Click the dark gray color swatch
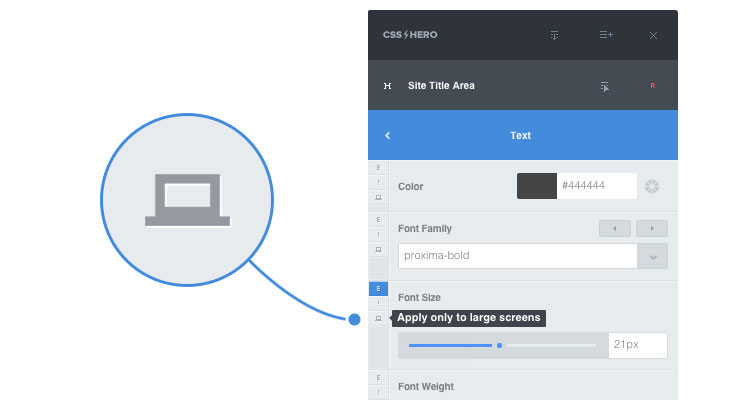This screenshot has height=400, width=738. click(x=537, y=186)
